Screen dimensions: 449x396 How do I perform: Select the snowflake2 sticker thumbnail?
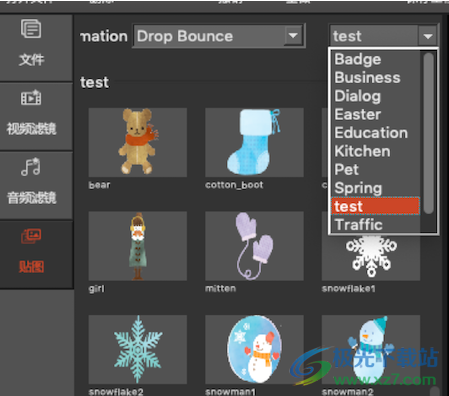pos(138,349)
